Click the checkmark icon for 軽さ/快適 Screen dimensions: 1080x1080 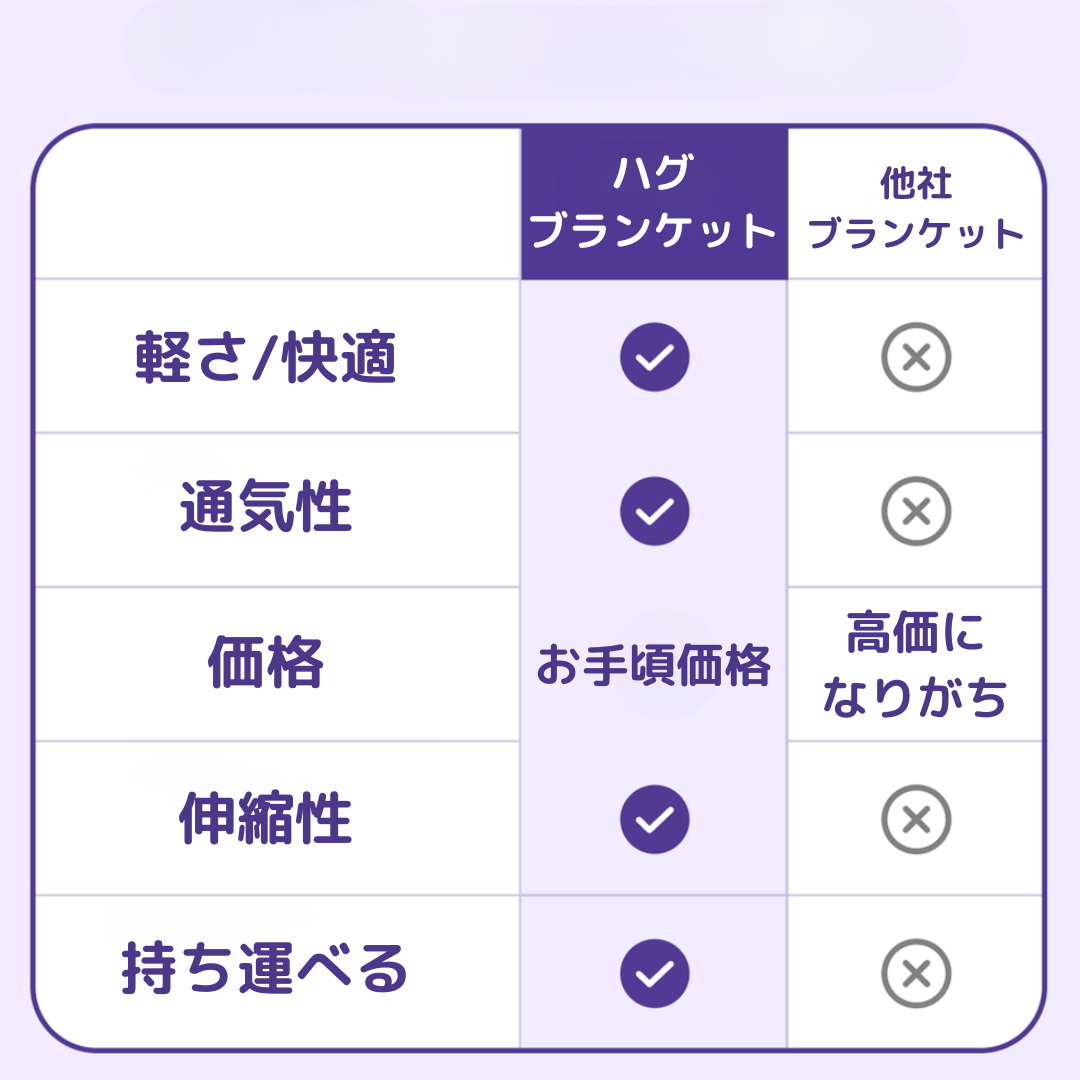pos(654,357)
